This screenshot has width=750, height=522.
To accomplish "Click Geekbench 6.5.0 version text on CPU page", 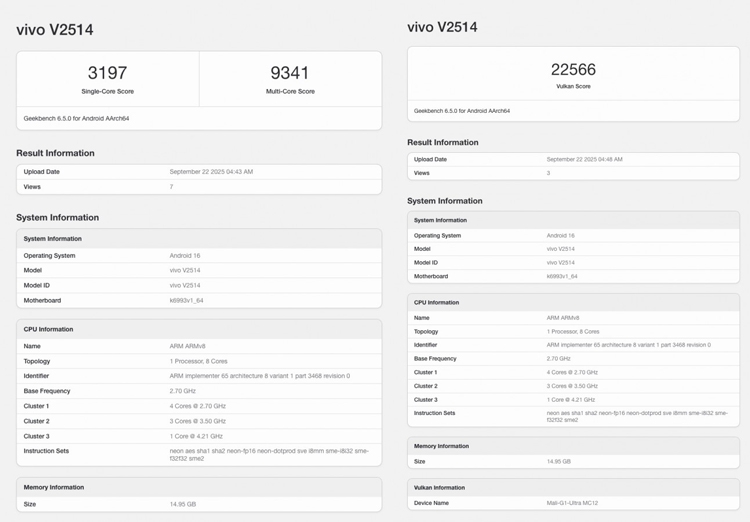I will pos(77,119).
